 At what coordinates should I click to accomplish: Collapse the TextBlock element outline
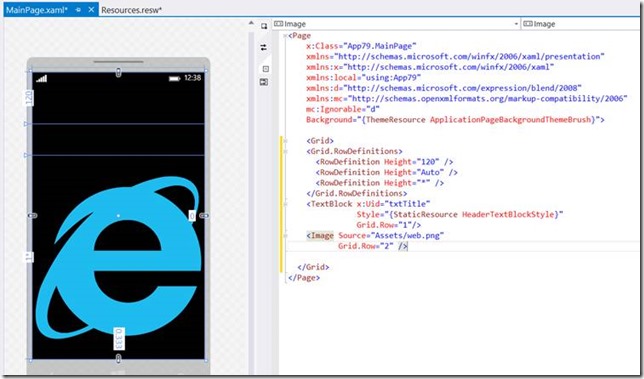pos(285,204)
